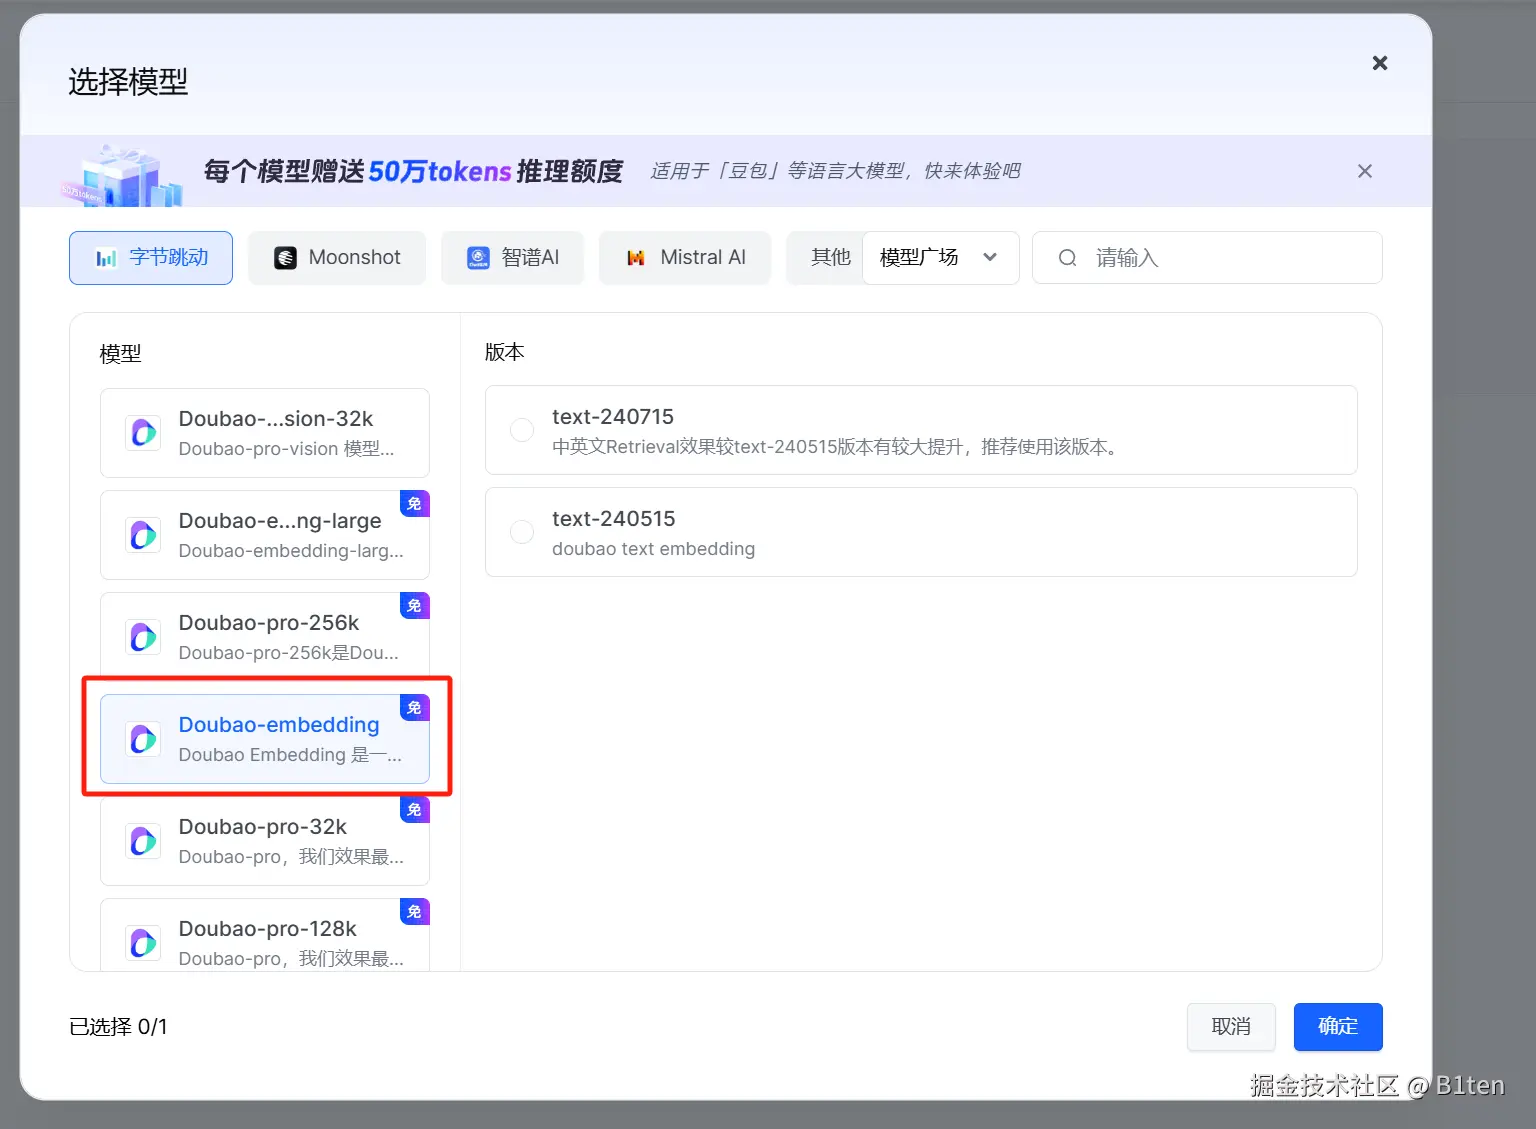1536x1129 pixels.
Task: Select the Doubao-embedding model card
Action: click(x=265, y=739)
